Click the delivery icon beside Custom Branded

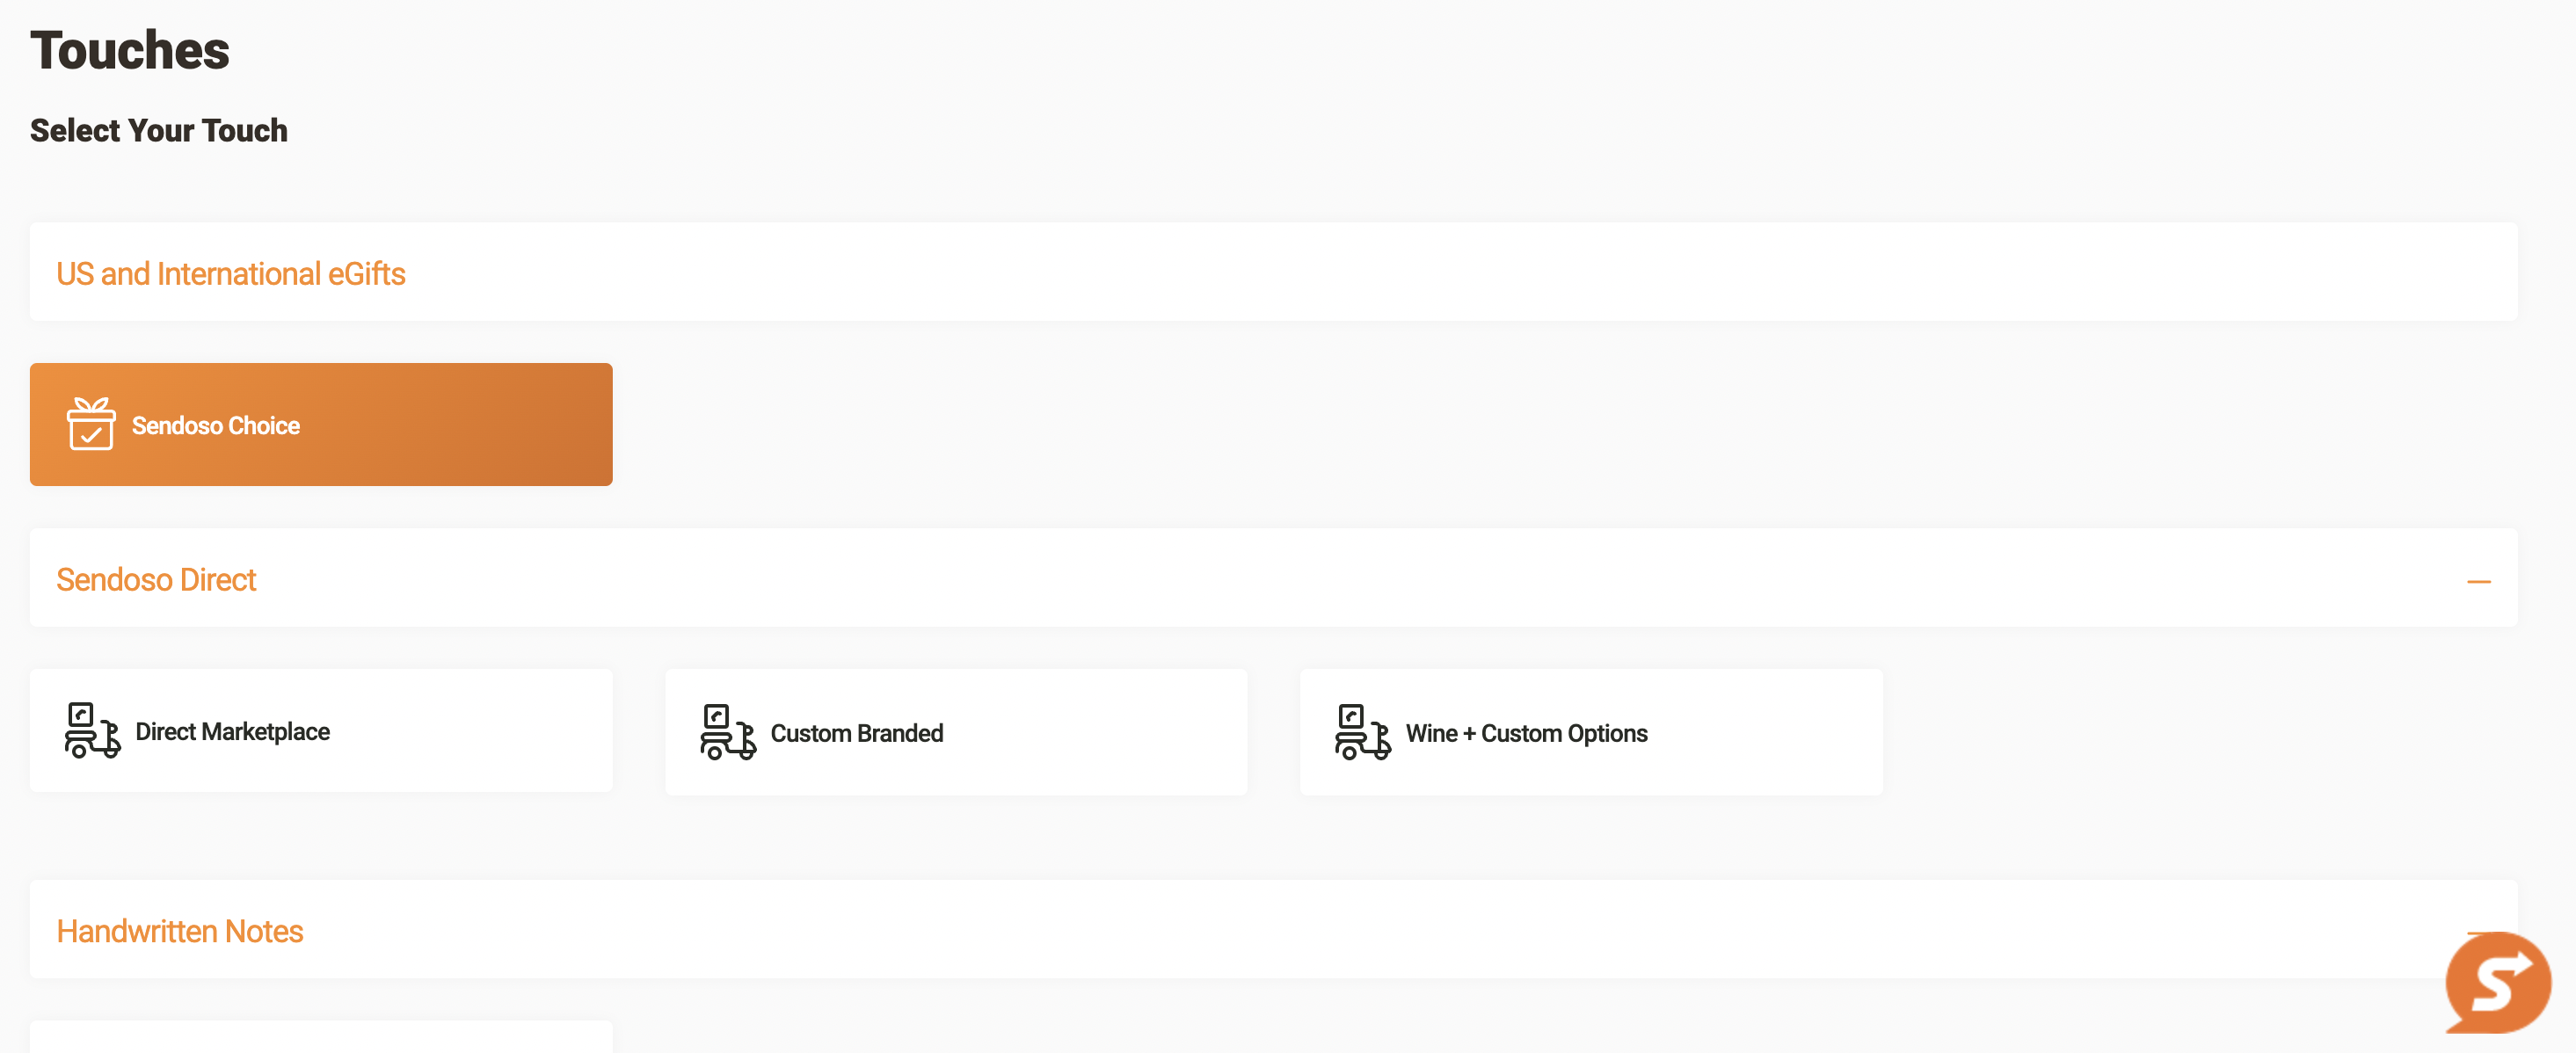727,732
